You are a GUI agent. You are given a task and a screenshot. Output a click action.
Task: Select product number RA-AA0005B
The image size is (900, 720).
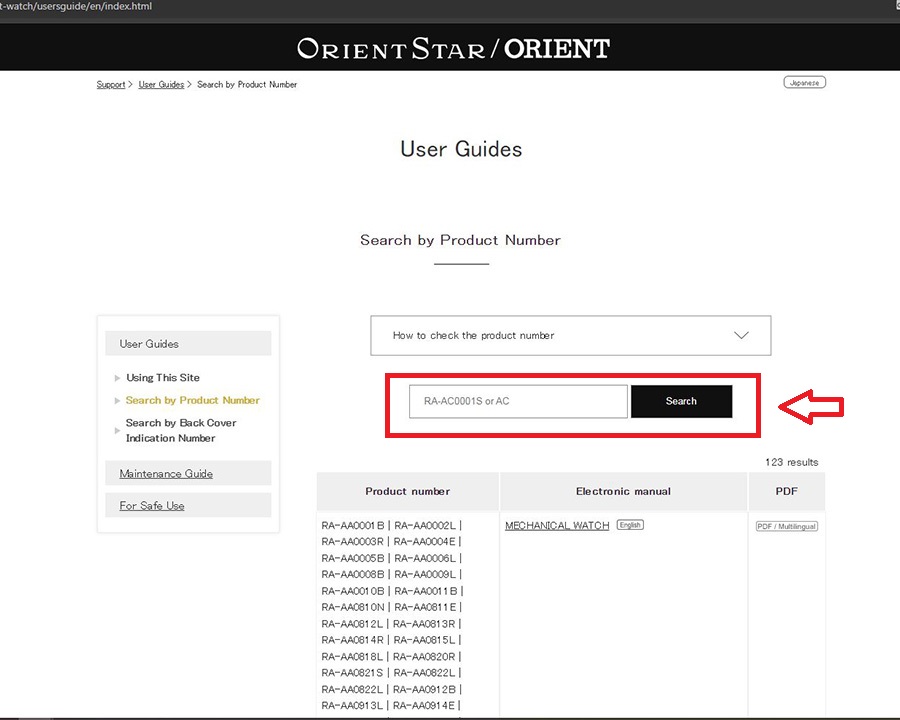[x=353, y=558]
